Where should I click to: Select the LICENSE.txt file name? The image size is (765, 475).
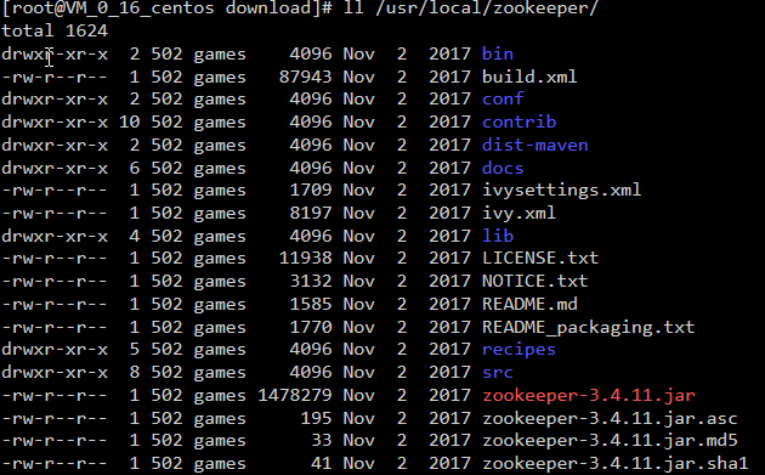[540, 257]
